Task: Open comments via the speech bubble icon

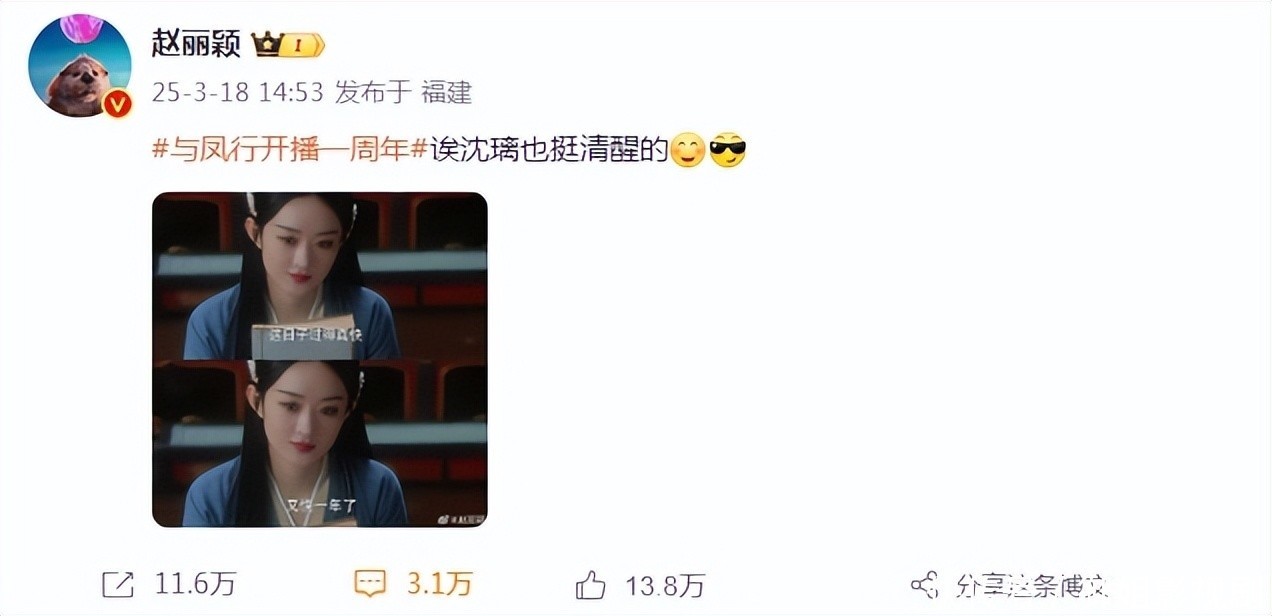Action: click(371, 584)
